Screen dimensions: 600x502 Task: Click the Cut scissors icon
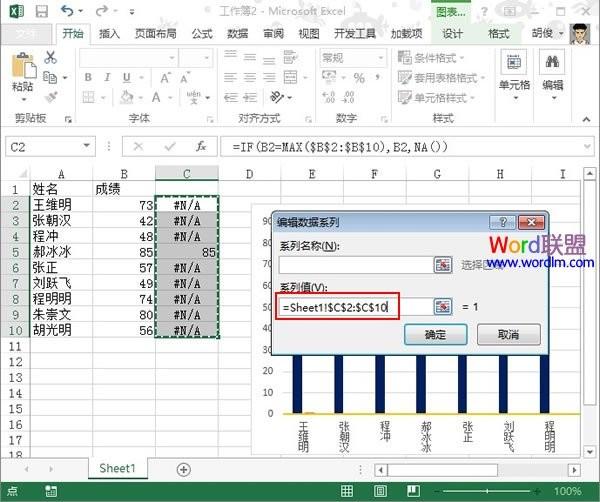[51, 58]
